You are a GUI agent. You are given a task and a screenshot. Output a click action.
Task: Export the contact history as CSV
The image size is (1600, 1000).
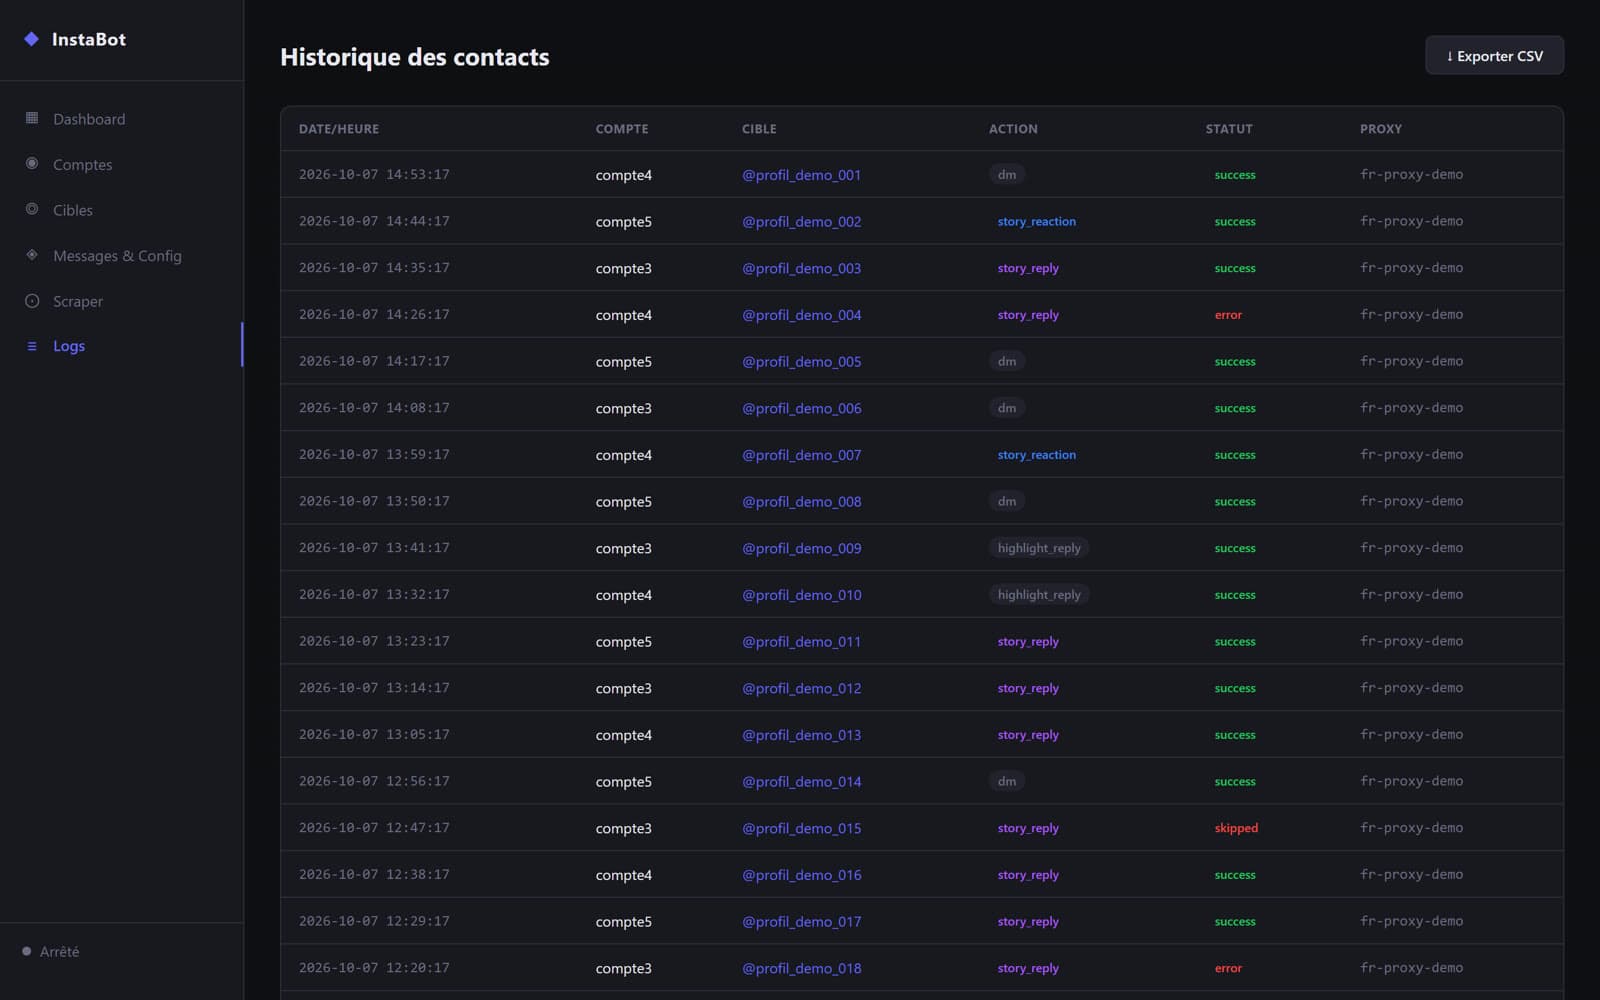(x=1494, y=56)
